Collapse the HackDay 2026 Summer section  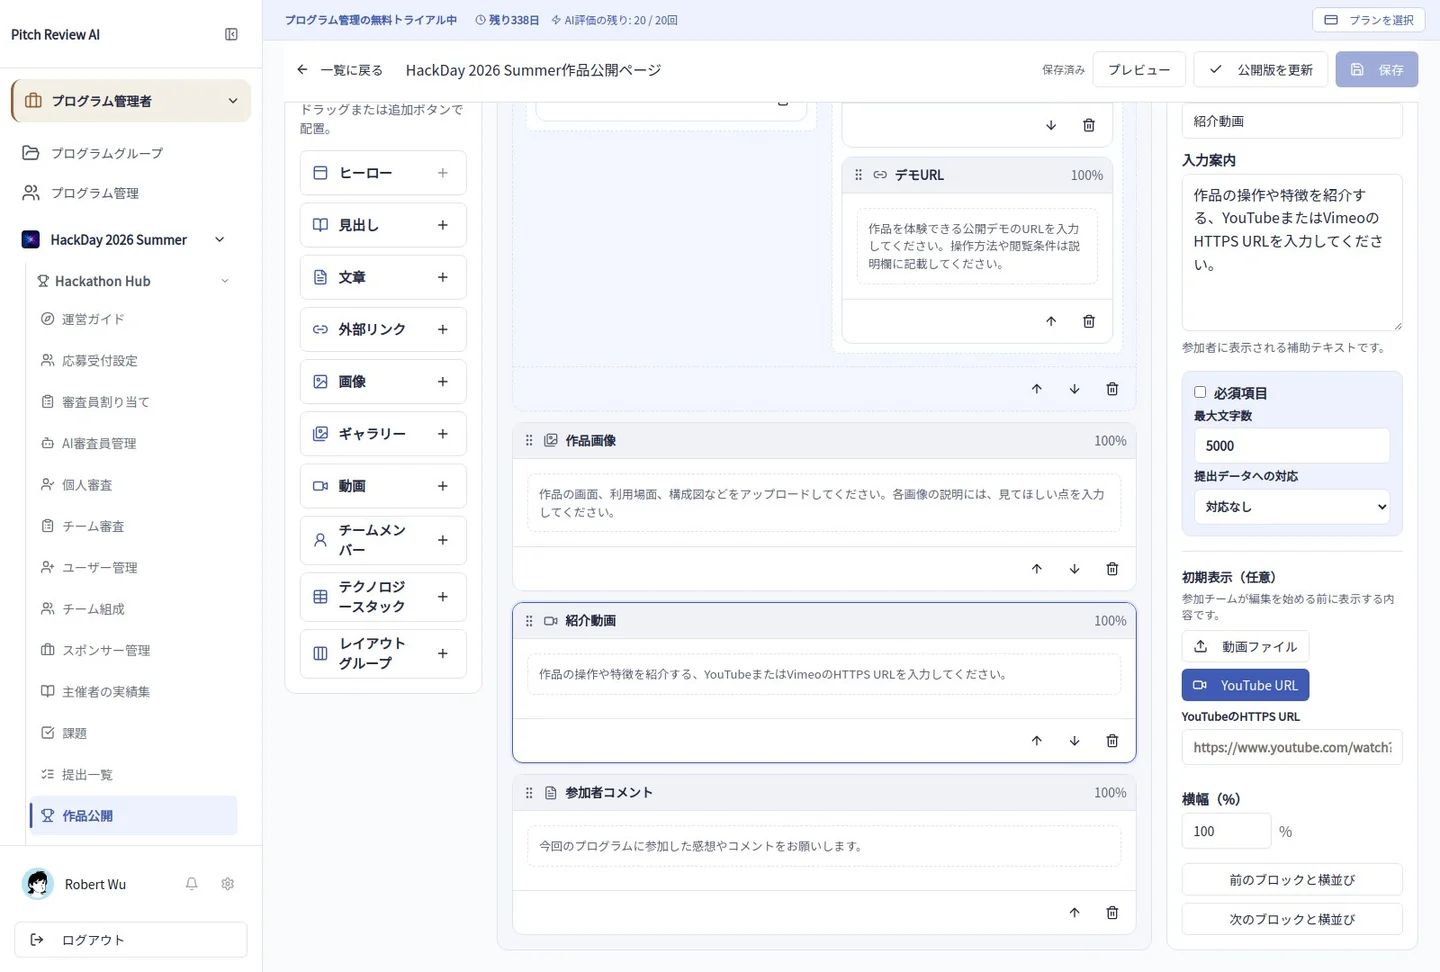(220, 240)
